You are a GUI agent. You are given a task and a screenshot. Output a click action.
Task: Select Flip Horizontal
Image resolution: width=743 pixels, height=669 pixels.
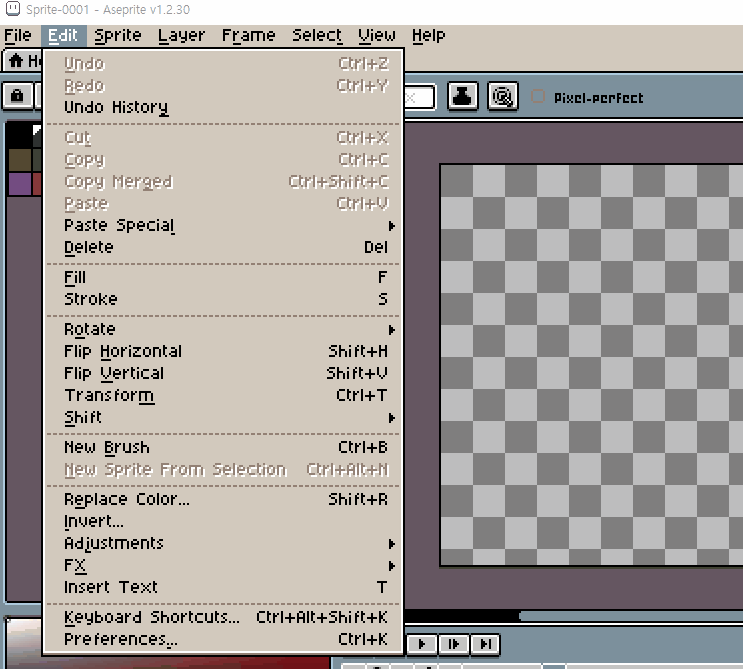(x=223, y=352)
